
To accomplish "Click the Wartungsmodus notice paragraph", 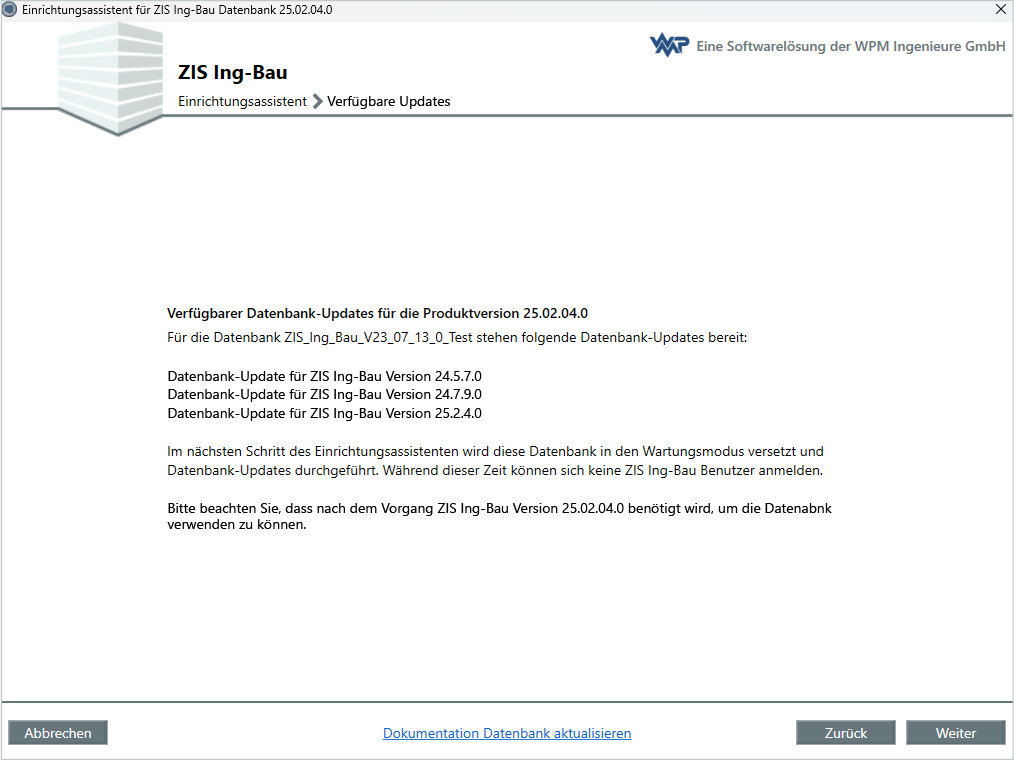I will [495, 461].
